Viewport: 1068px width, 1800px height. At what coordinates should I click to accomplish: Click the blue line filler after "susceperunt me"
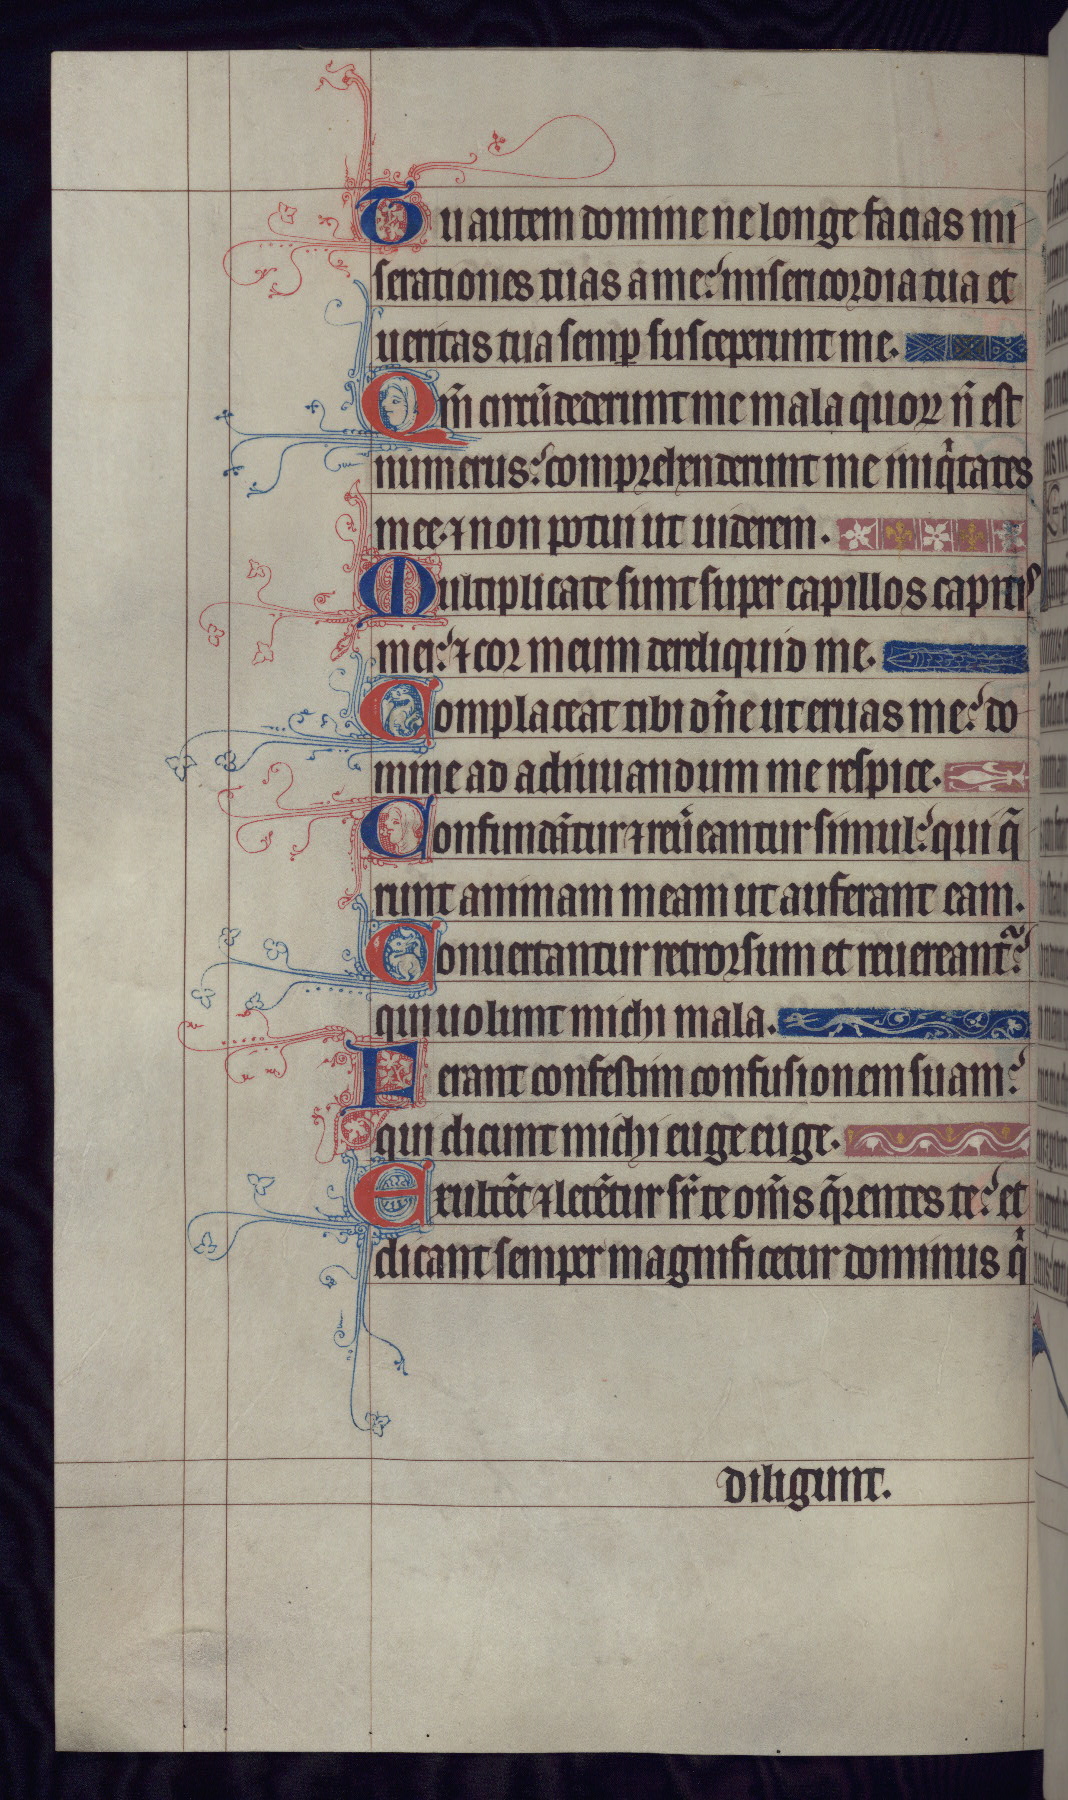point(964,349)
